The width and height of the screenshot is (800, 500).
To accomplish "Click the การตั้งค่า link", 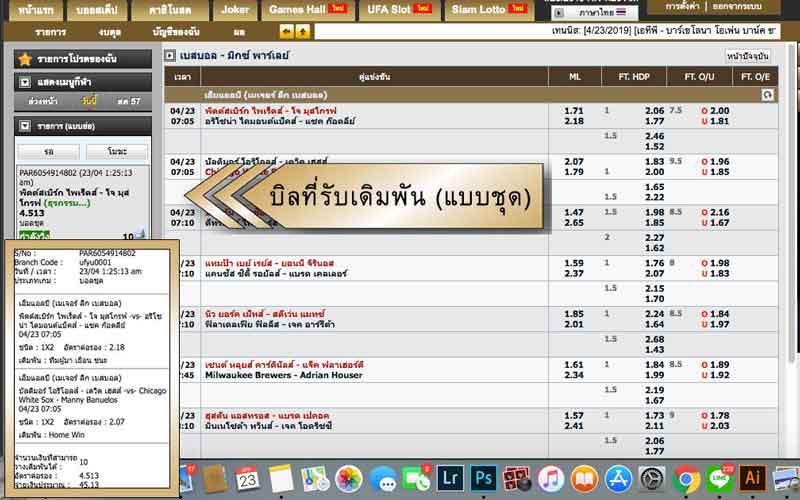I will click(x=682, y=7).
